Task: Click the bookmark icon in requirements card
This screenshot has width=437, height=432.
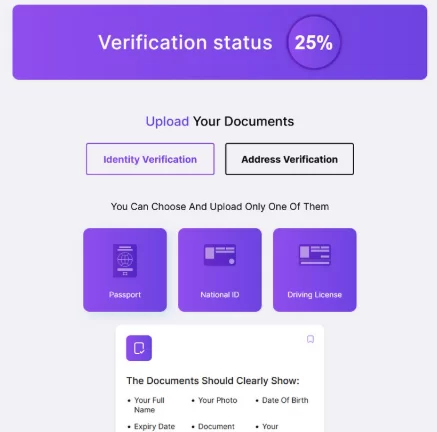Action: coord(310,339)
